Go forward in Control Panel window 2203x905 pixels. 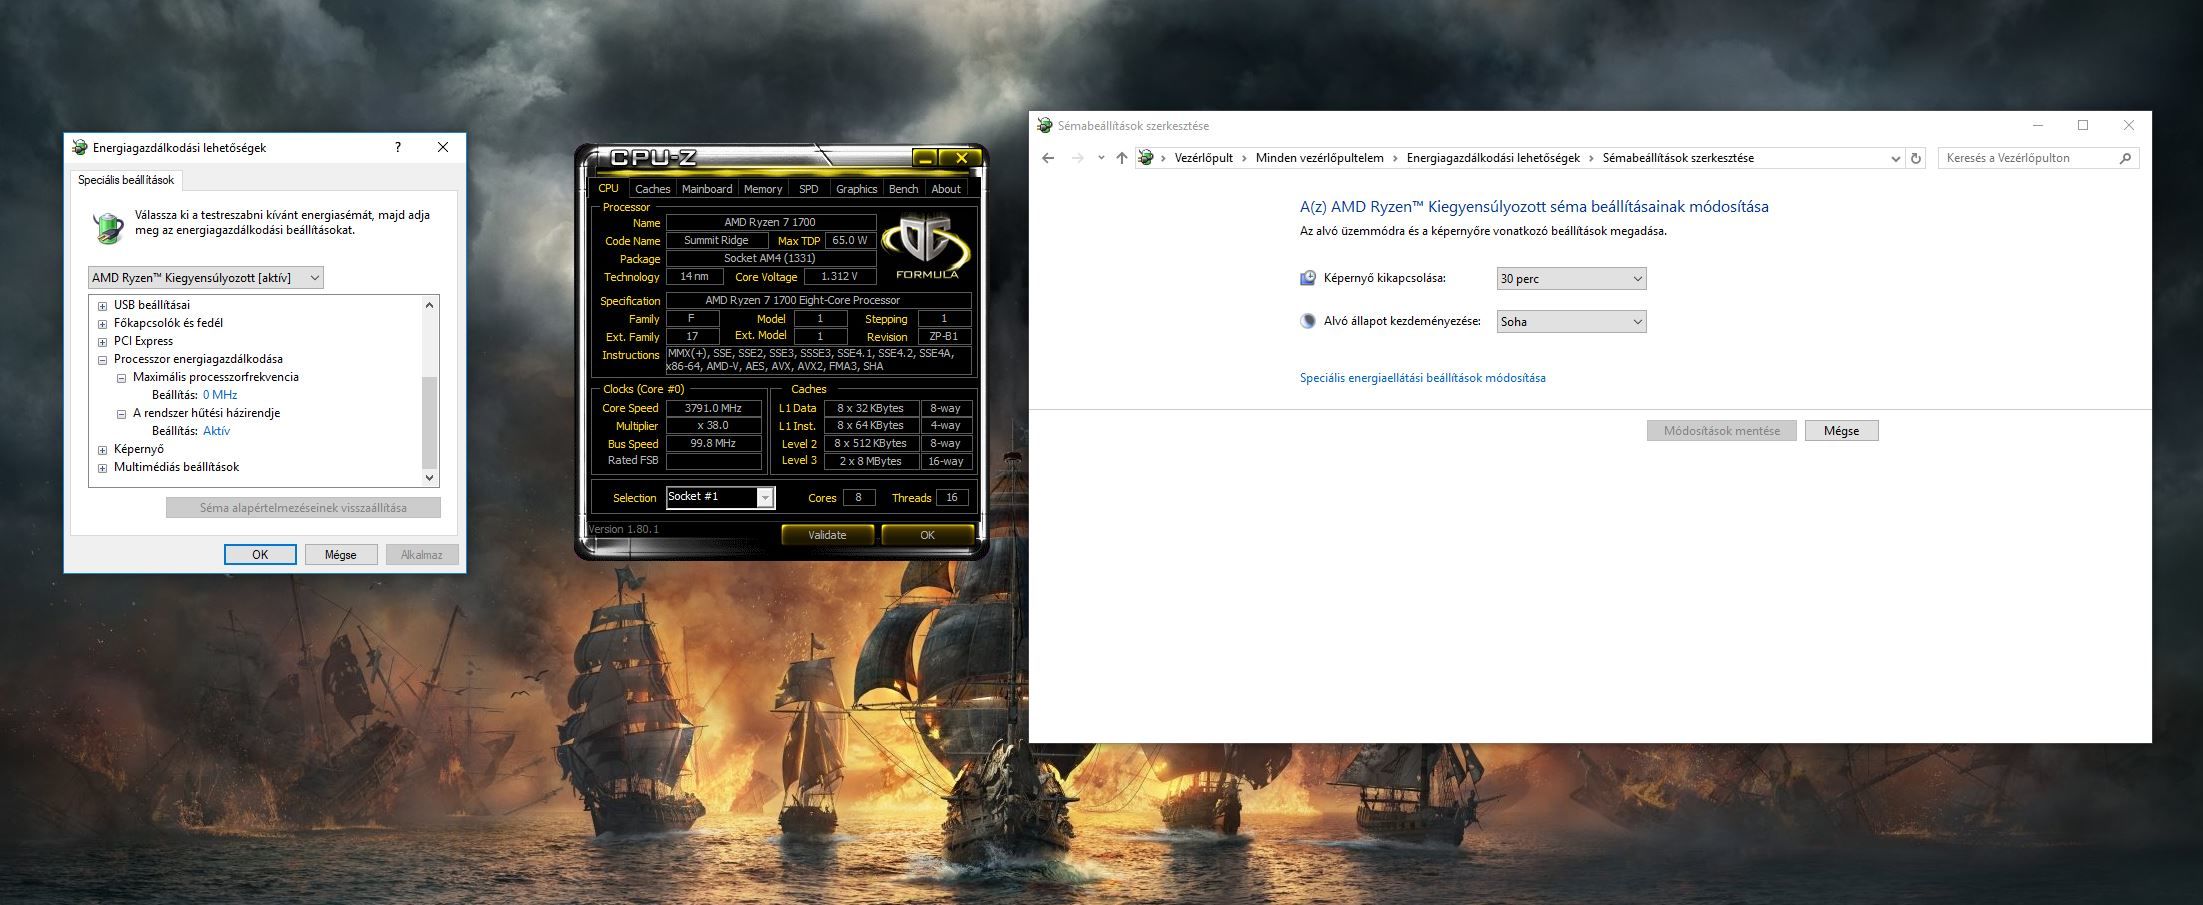click(1077, 158)
